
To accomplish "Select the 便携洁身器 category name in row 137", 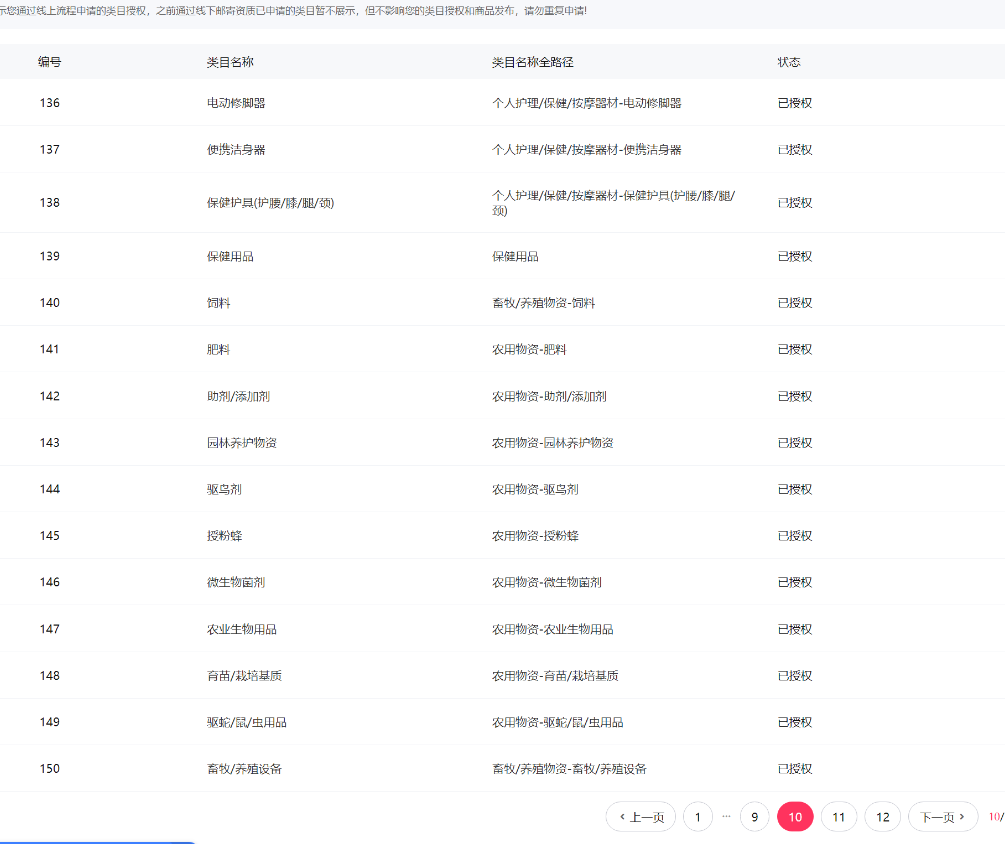I will click(x=236, y=150).
